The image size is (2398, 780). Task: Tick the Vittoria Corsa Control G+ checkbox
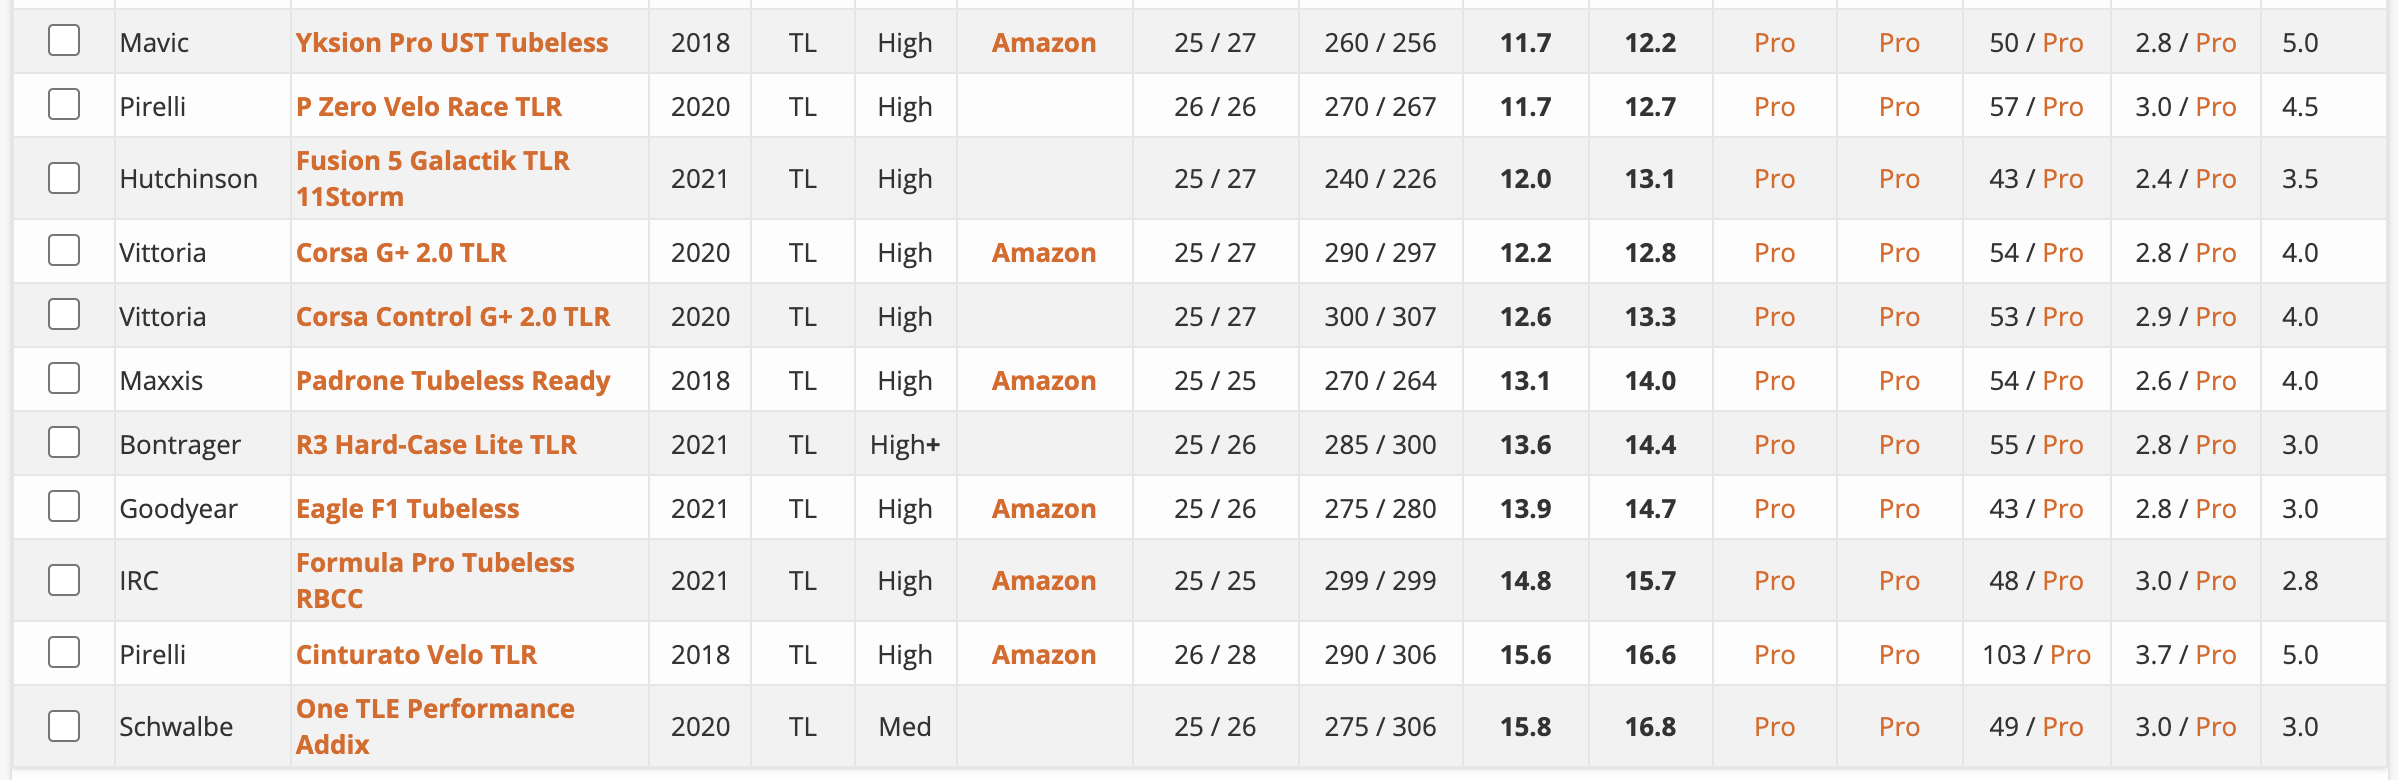(64, 315)
